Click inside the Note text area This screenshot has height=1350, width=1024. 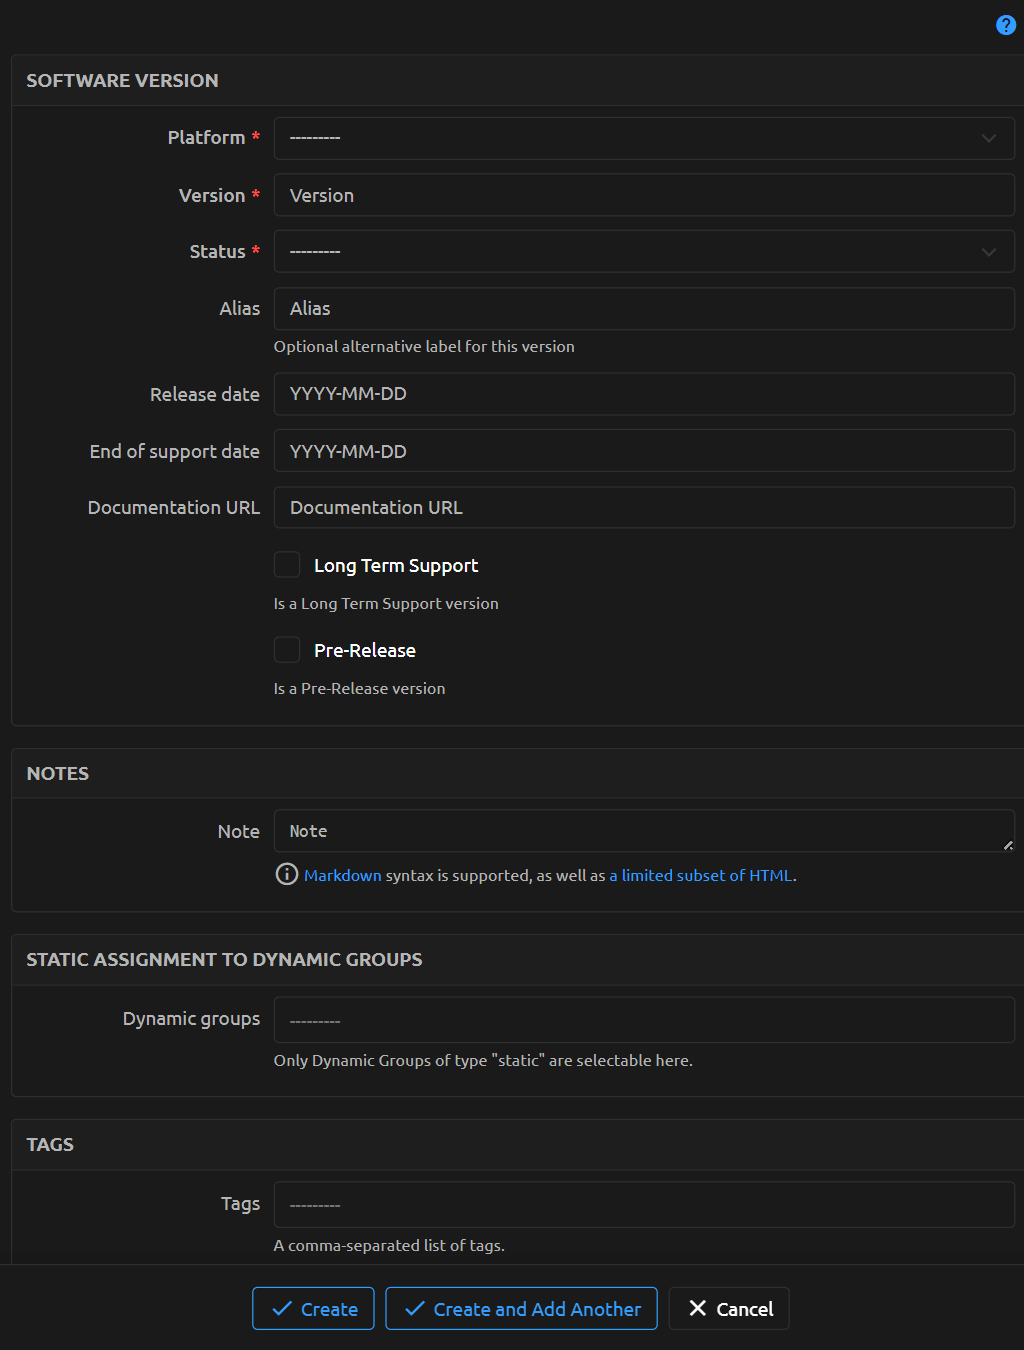(640, 831)
